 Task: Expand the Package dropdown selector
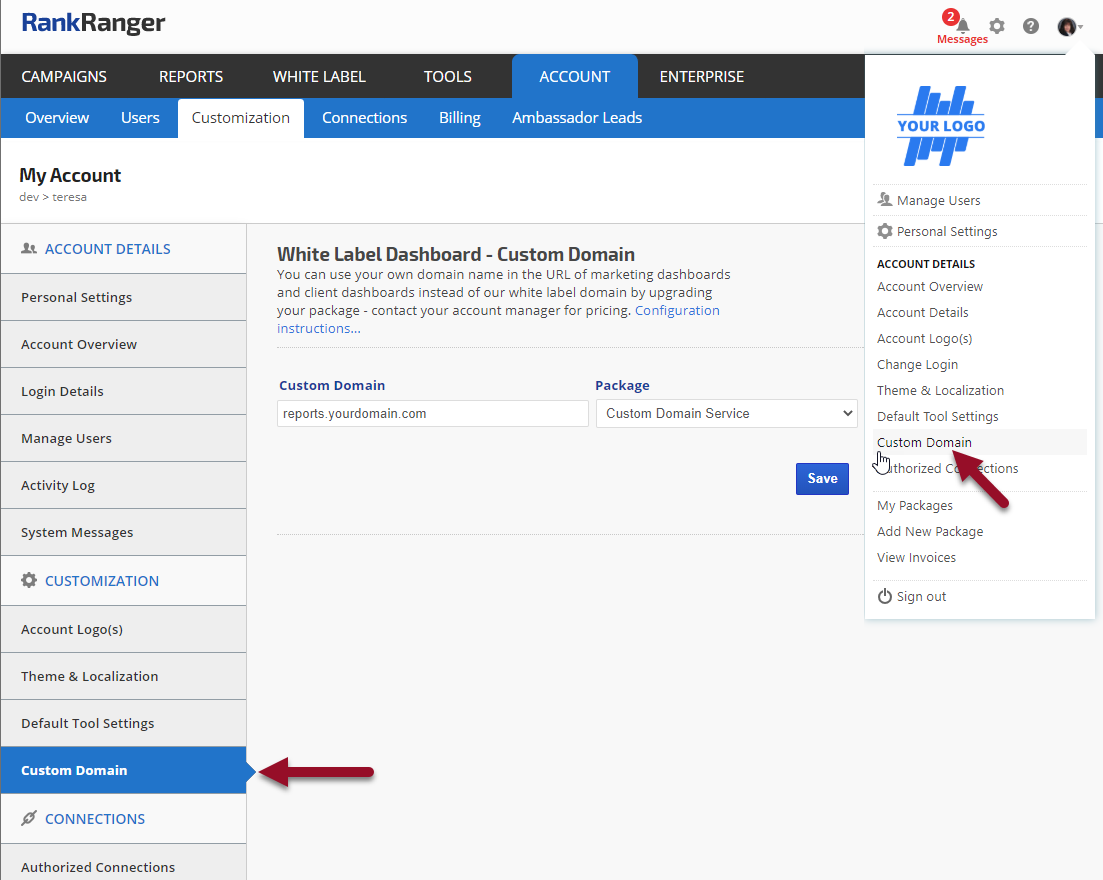727,413
